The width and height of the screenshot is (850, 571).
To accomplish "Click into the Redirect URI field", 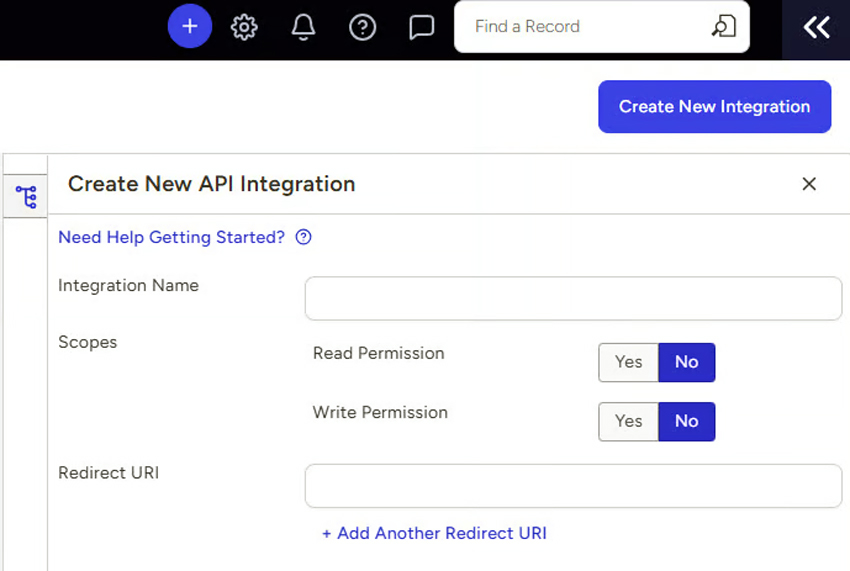I will click(573, 486).
